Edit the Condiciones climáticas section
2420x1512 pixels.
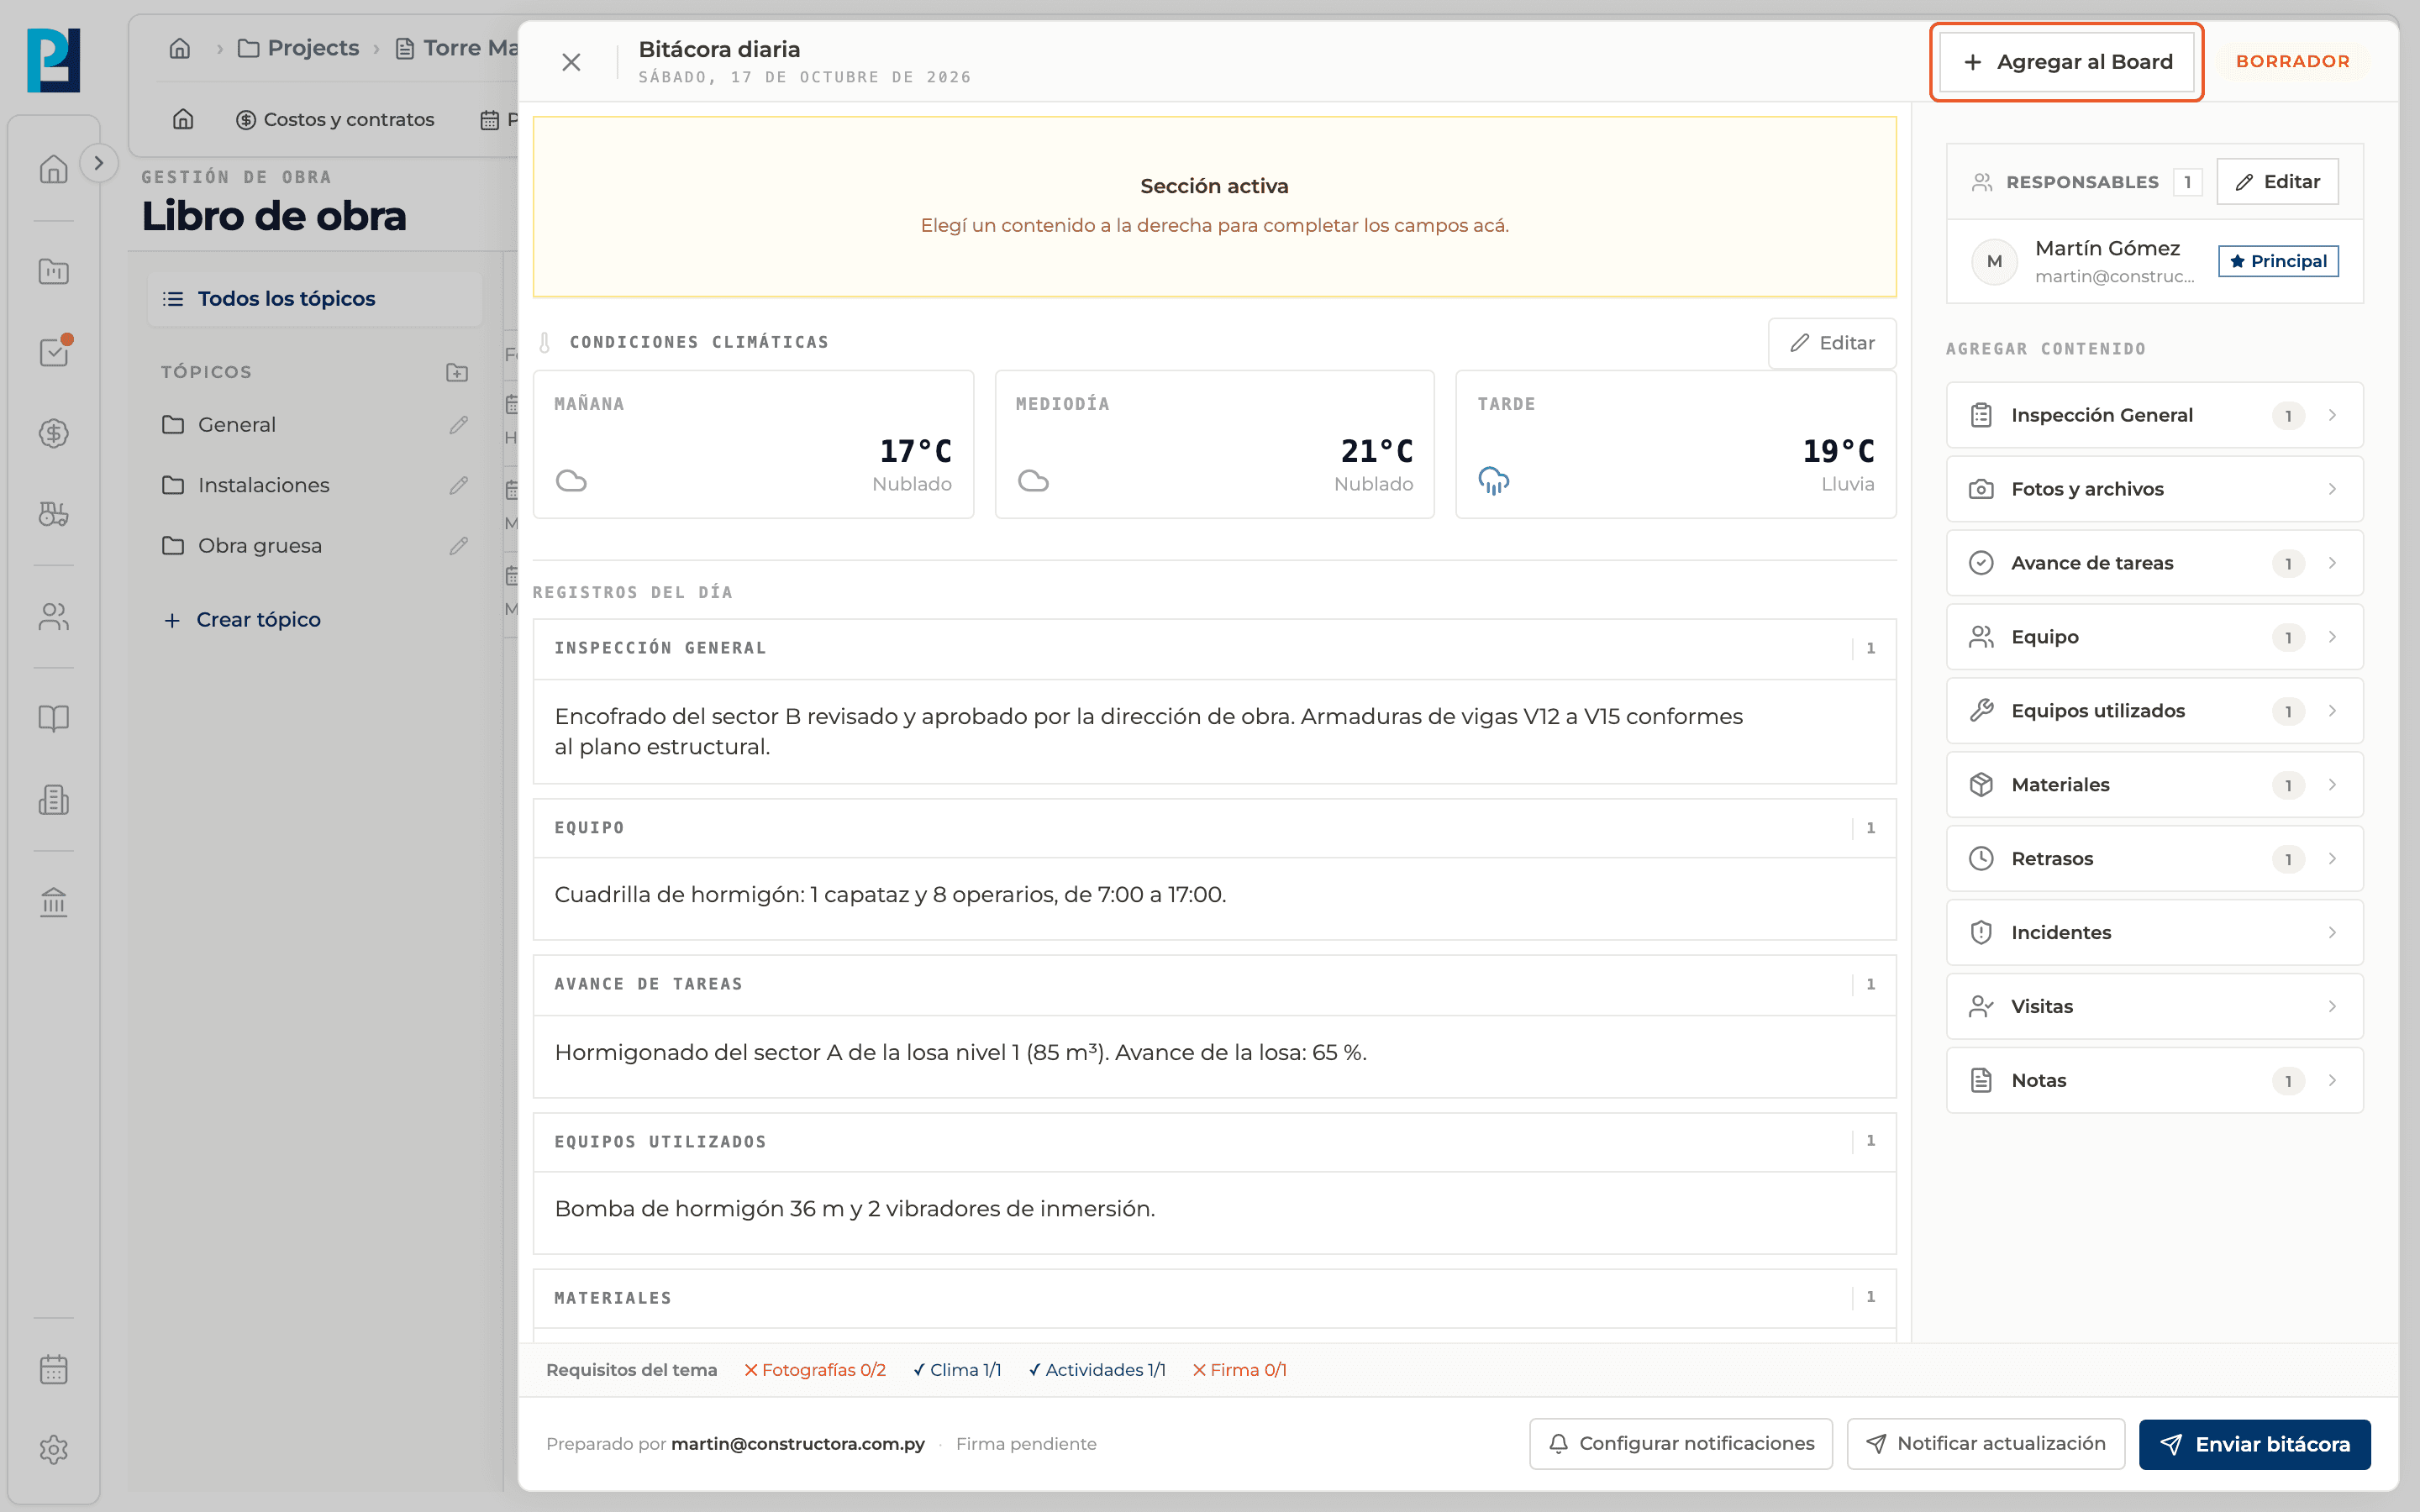point(1831,343)
